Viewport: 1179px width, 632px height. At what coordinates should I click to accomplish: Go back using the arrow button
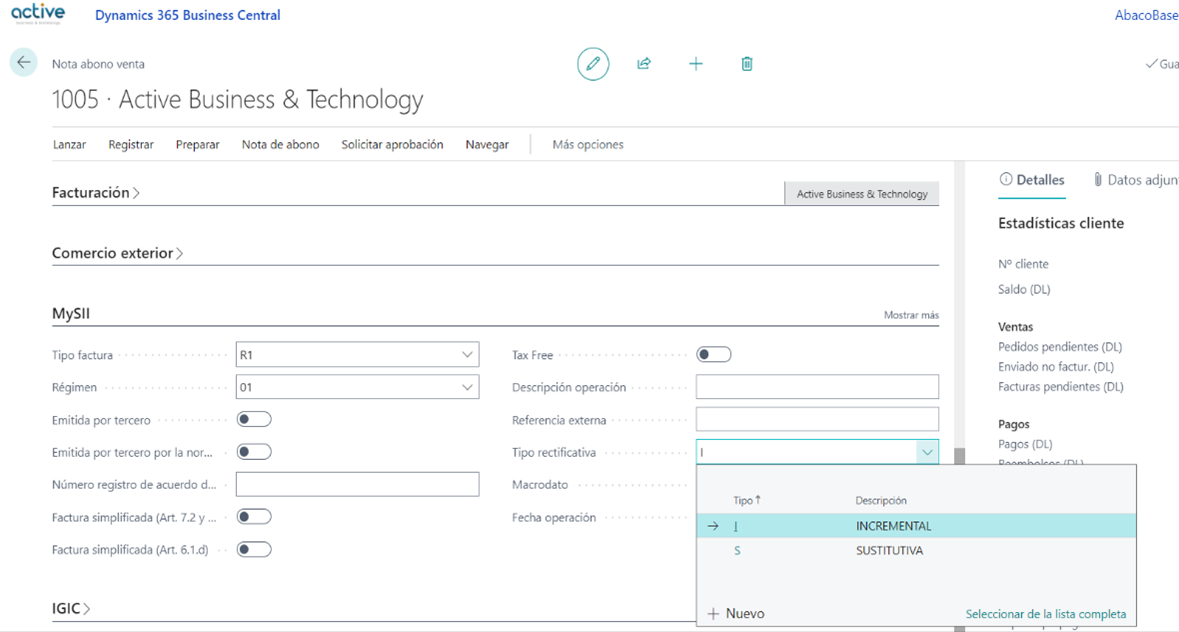click(23, 62)
